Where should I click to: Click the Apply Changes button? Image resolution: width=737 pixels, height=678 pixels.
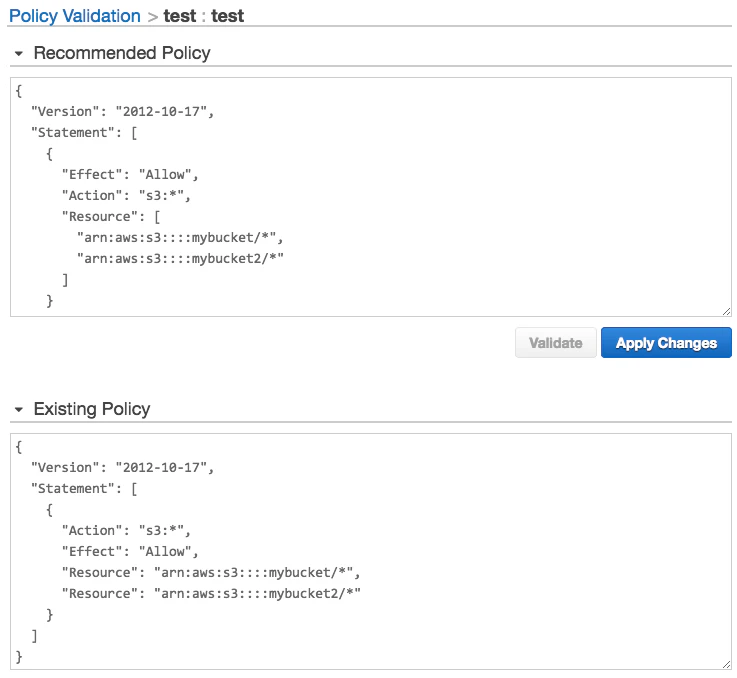pos(666,343)
